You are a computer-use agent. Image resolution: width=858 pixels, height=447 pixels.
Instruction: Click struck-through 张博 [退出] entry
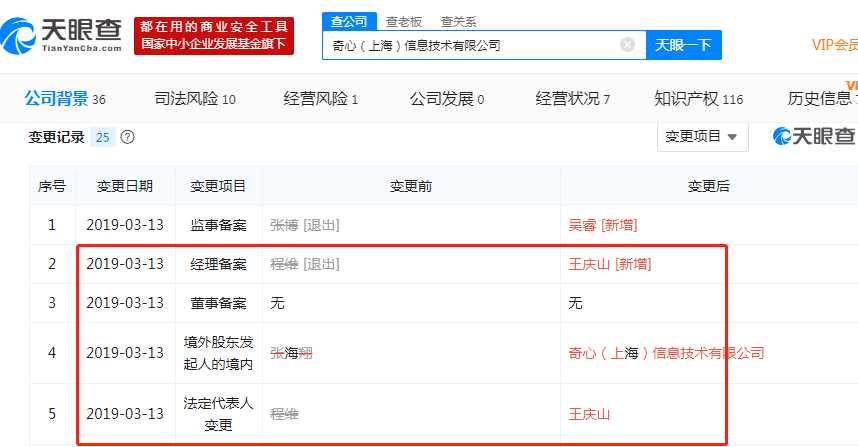[x=305, y=225]
